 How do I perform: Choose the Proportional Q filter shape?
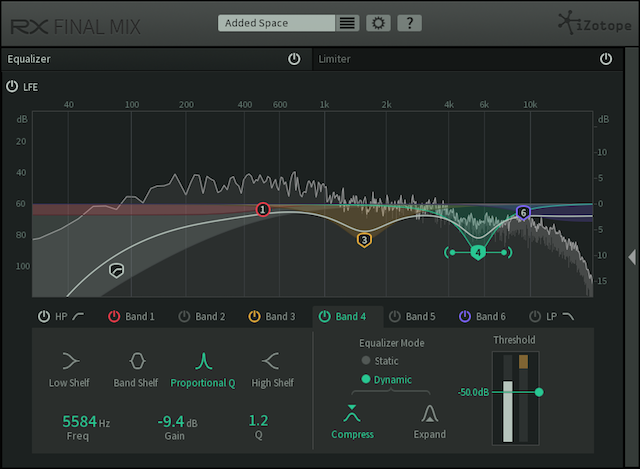204,361
